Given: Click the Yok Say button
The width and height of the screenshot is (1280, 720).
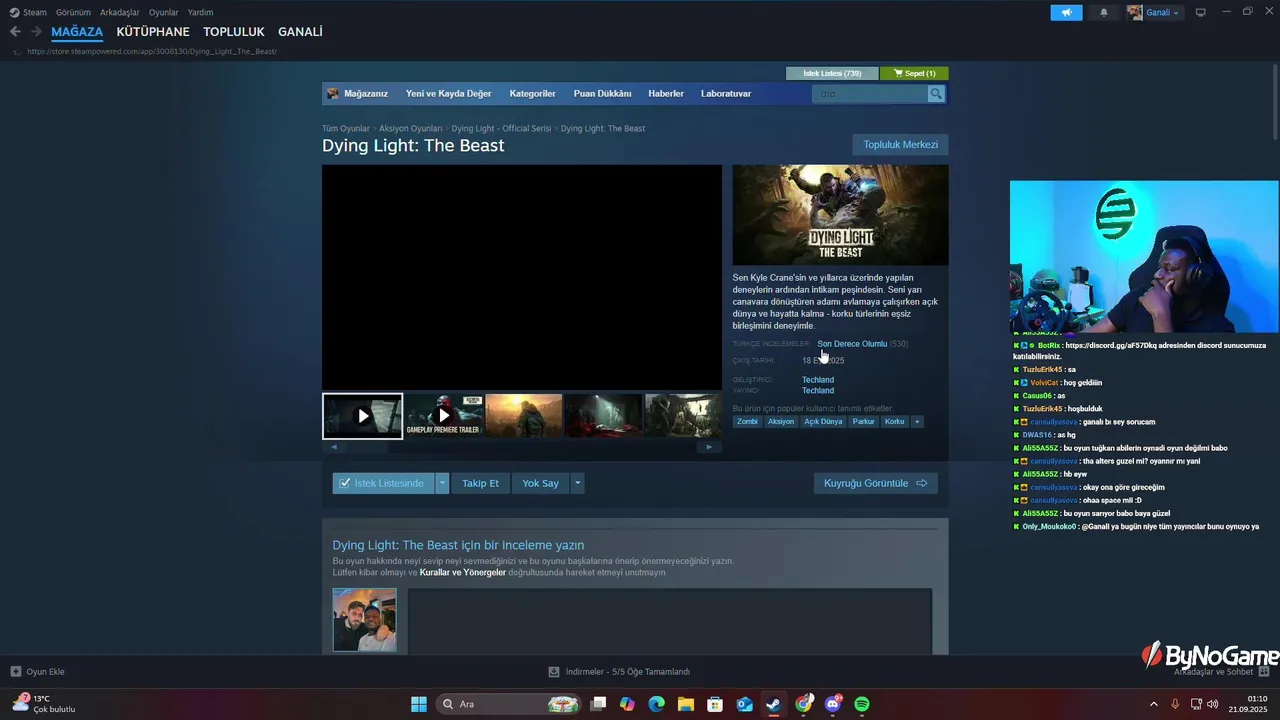Looking at the screenshot, I should [x=540, y=483].
